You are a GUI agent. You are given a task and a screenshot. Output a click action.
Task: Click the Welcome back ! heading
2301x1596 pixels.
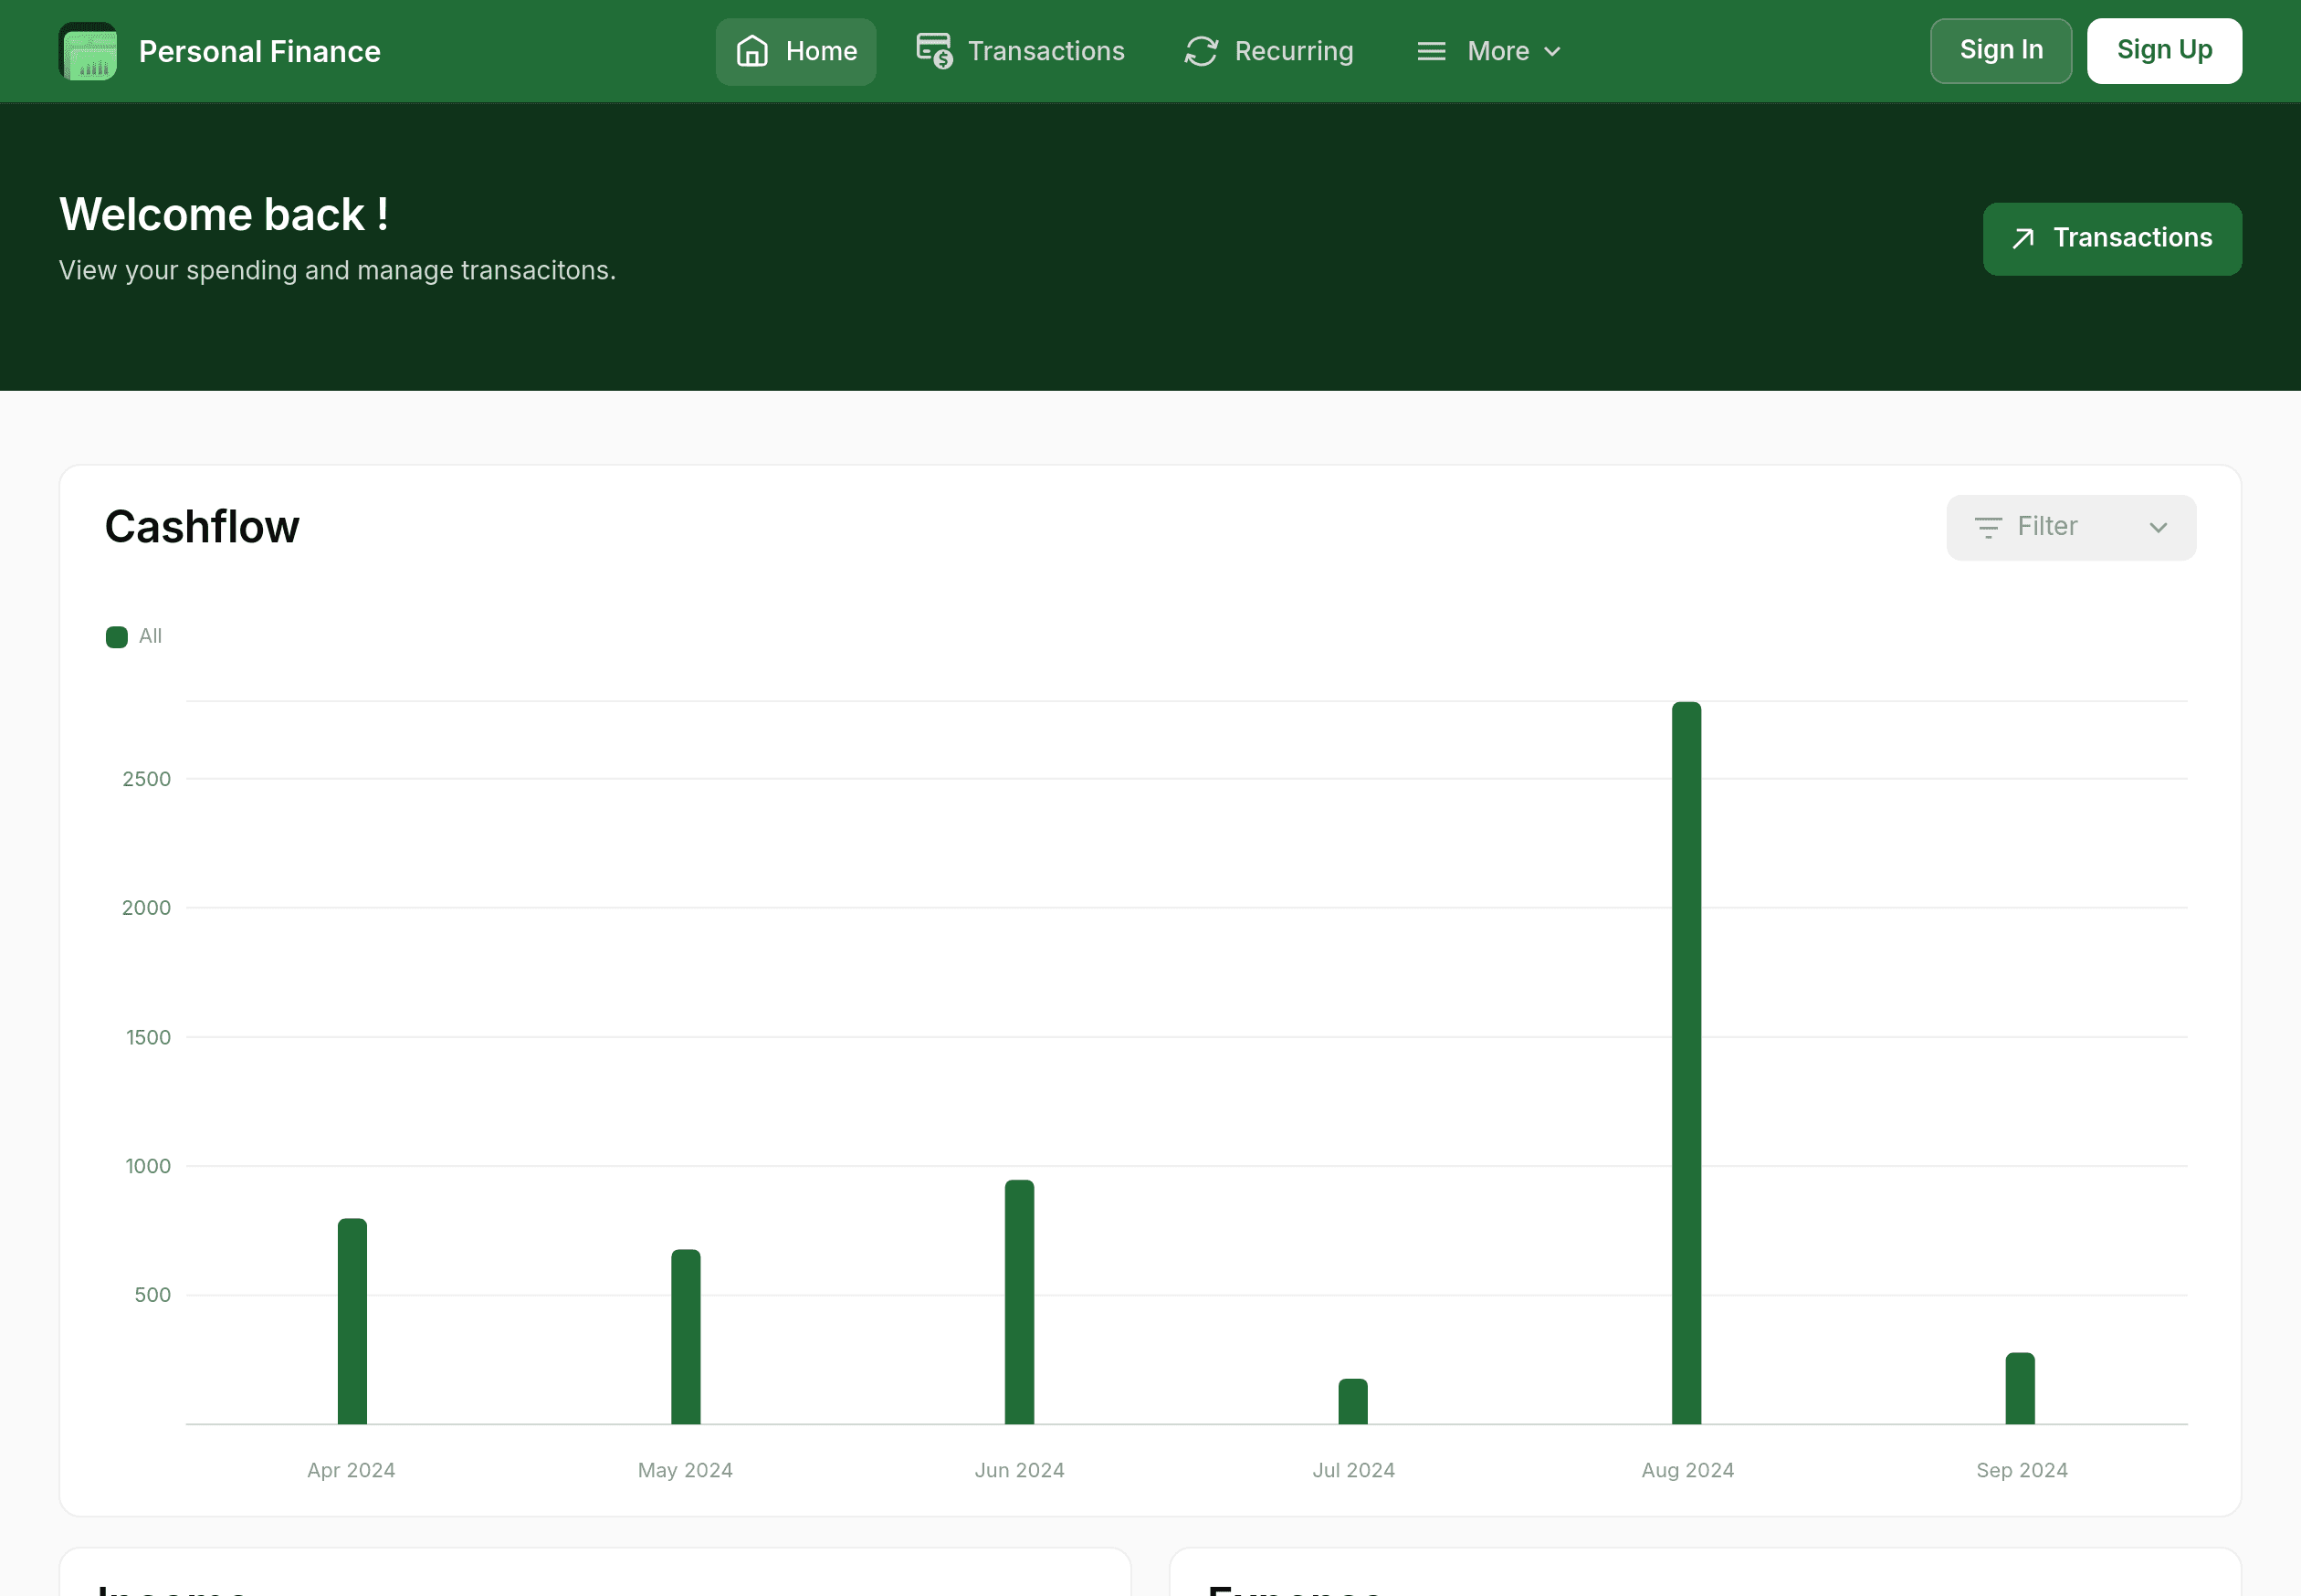224,215
